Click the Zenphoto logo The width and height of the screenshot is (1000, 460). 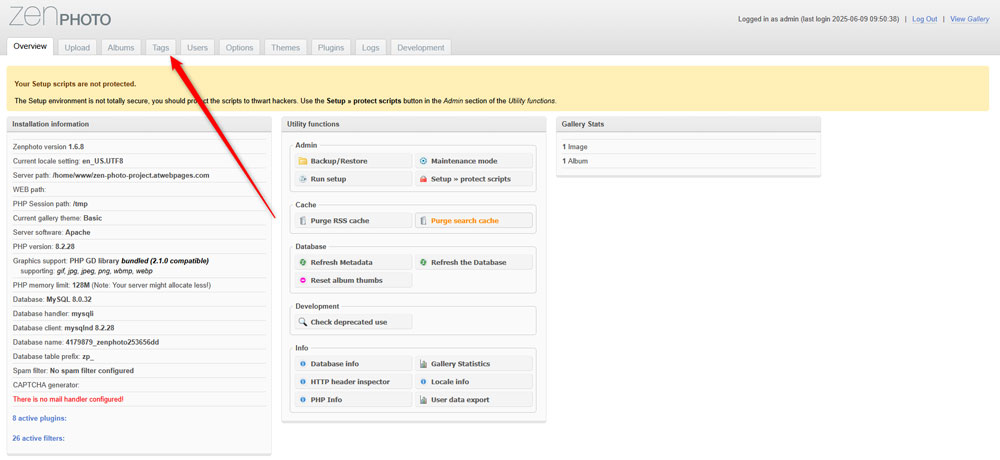(x=60, y=15)
